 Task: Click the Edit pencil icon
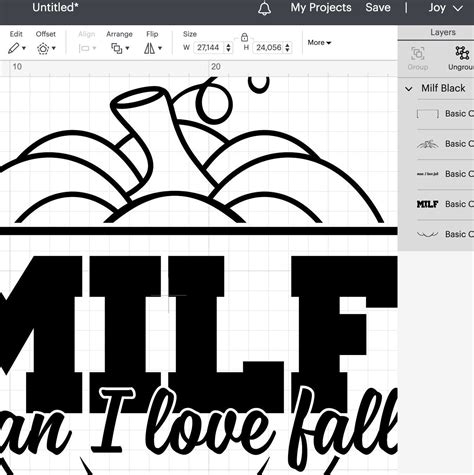(x=13, y=48)
